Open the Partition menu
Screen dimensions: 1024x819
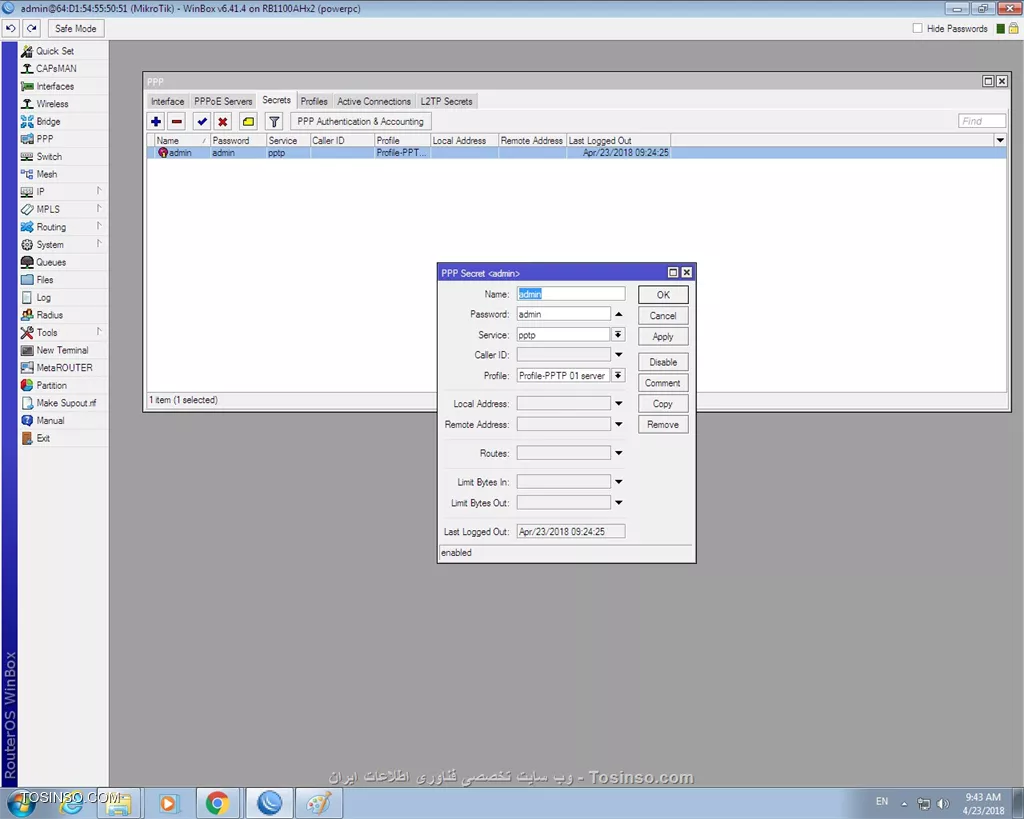click(63, 385)
